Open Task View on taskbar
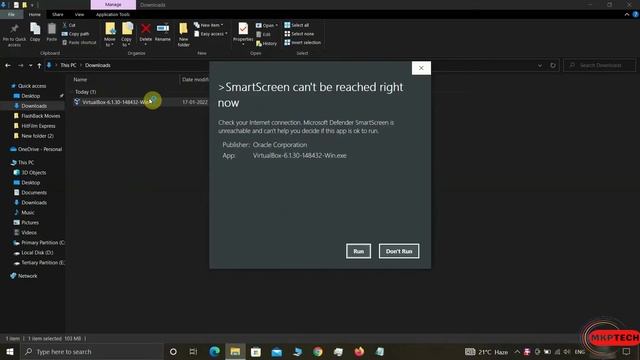Viewport: 640px width, 360px height. point(193,351)
